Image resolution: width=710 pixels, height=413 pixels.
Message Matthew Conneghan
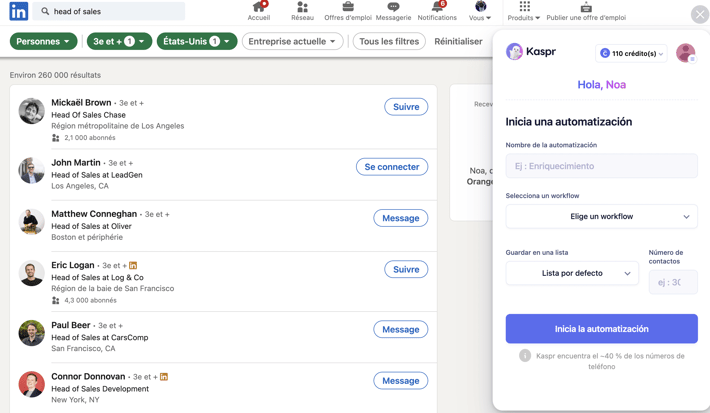401,218
